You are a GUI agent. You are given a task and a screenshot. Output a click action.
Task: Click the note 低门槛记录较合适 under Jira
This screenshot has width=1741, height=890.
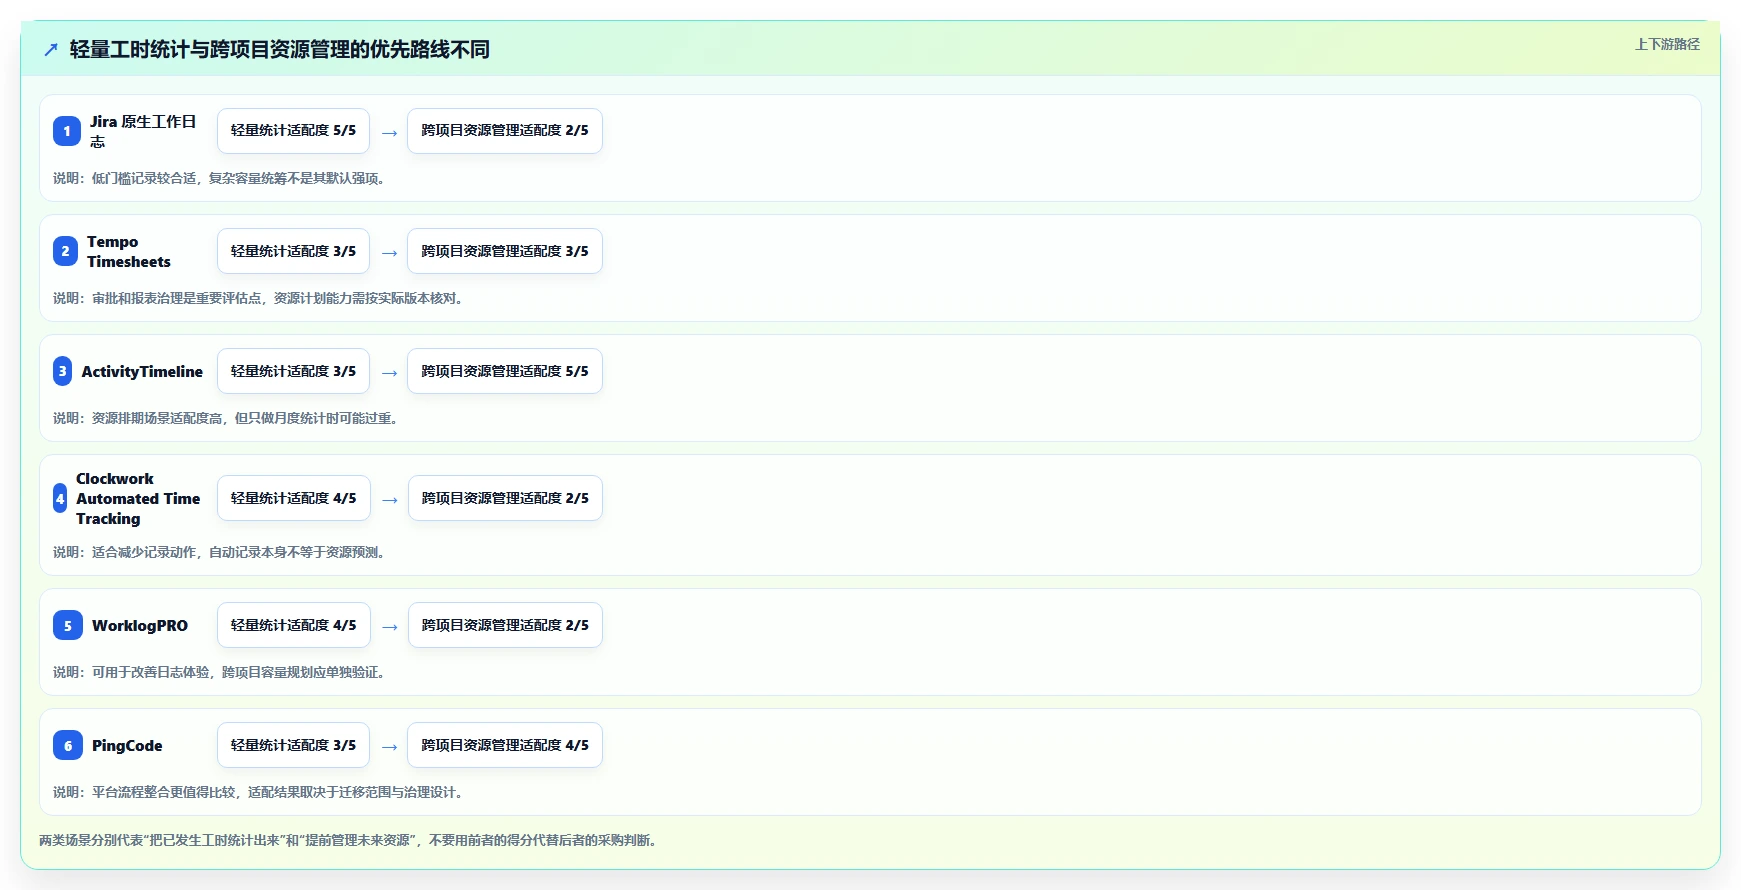click(219, 178)
